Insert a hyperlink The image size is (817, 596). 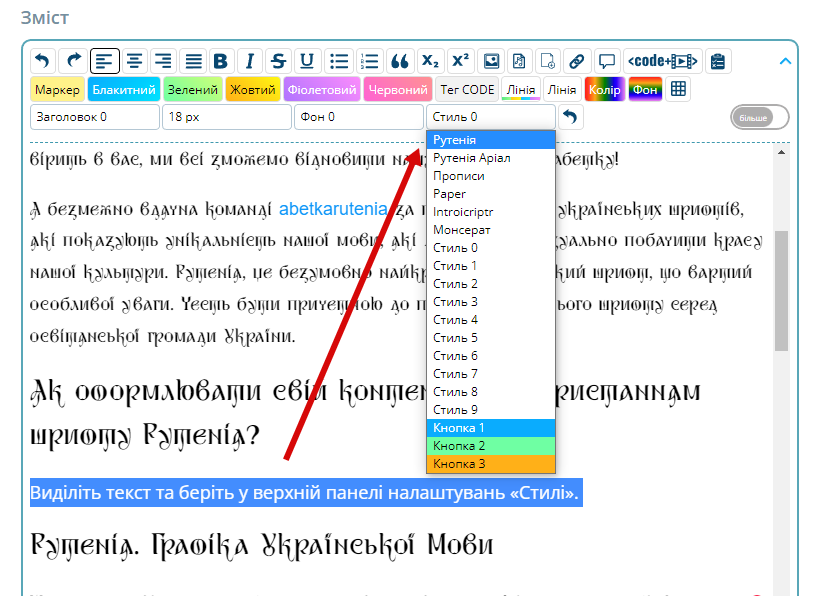(576, 61)
